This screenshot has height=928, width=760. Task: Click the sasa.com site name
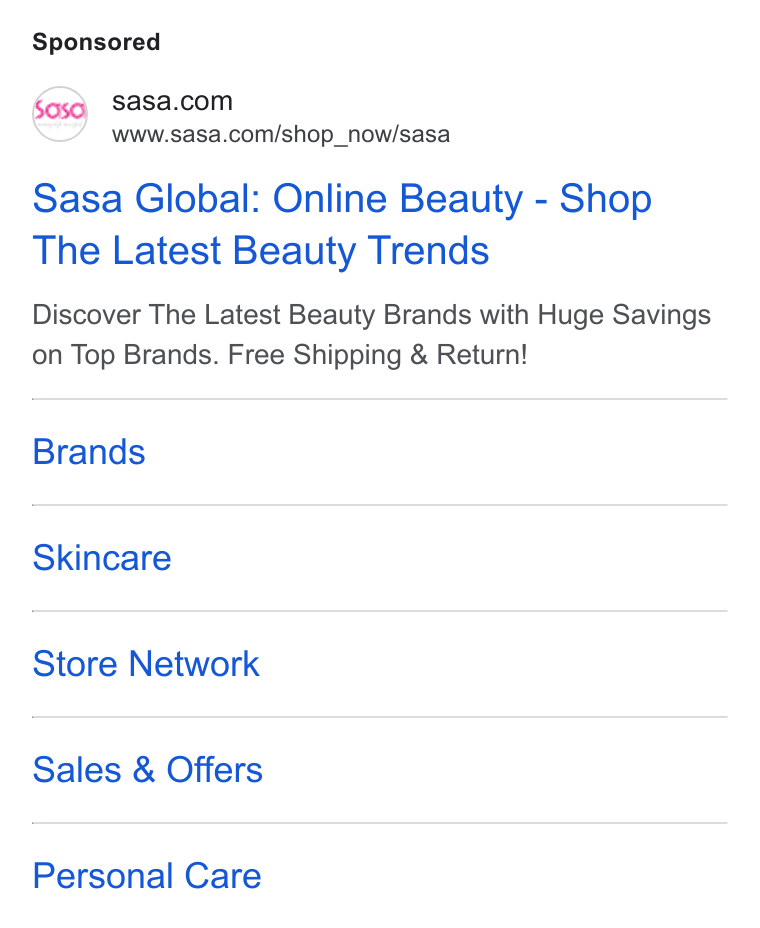coord(172,101)
